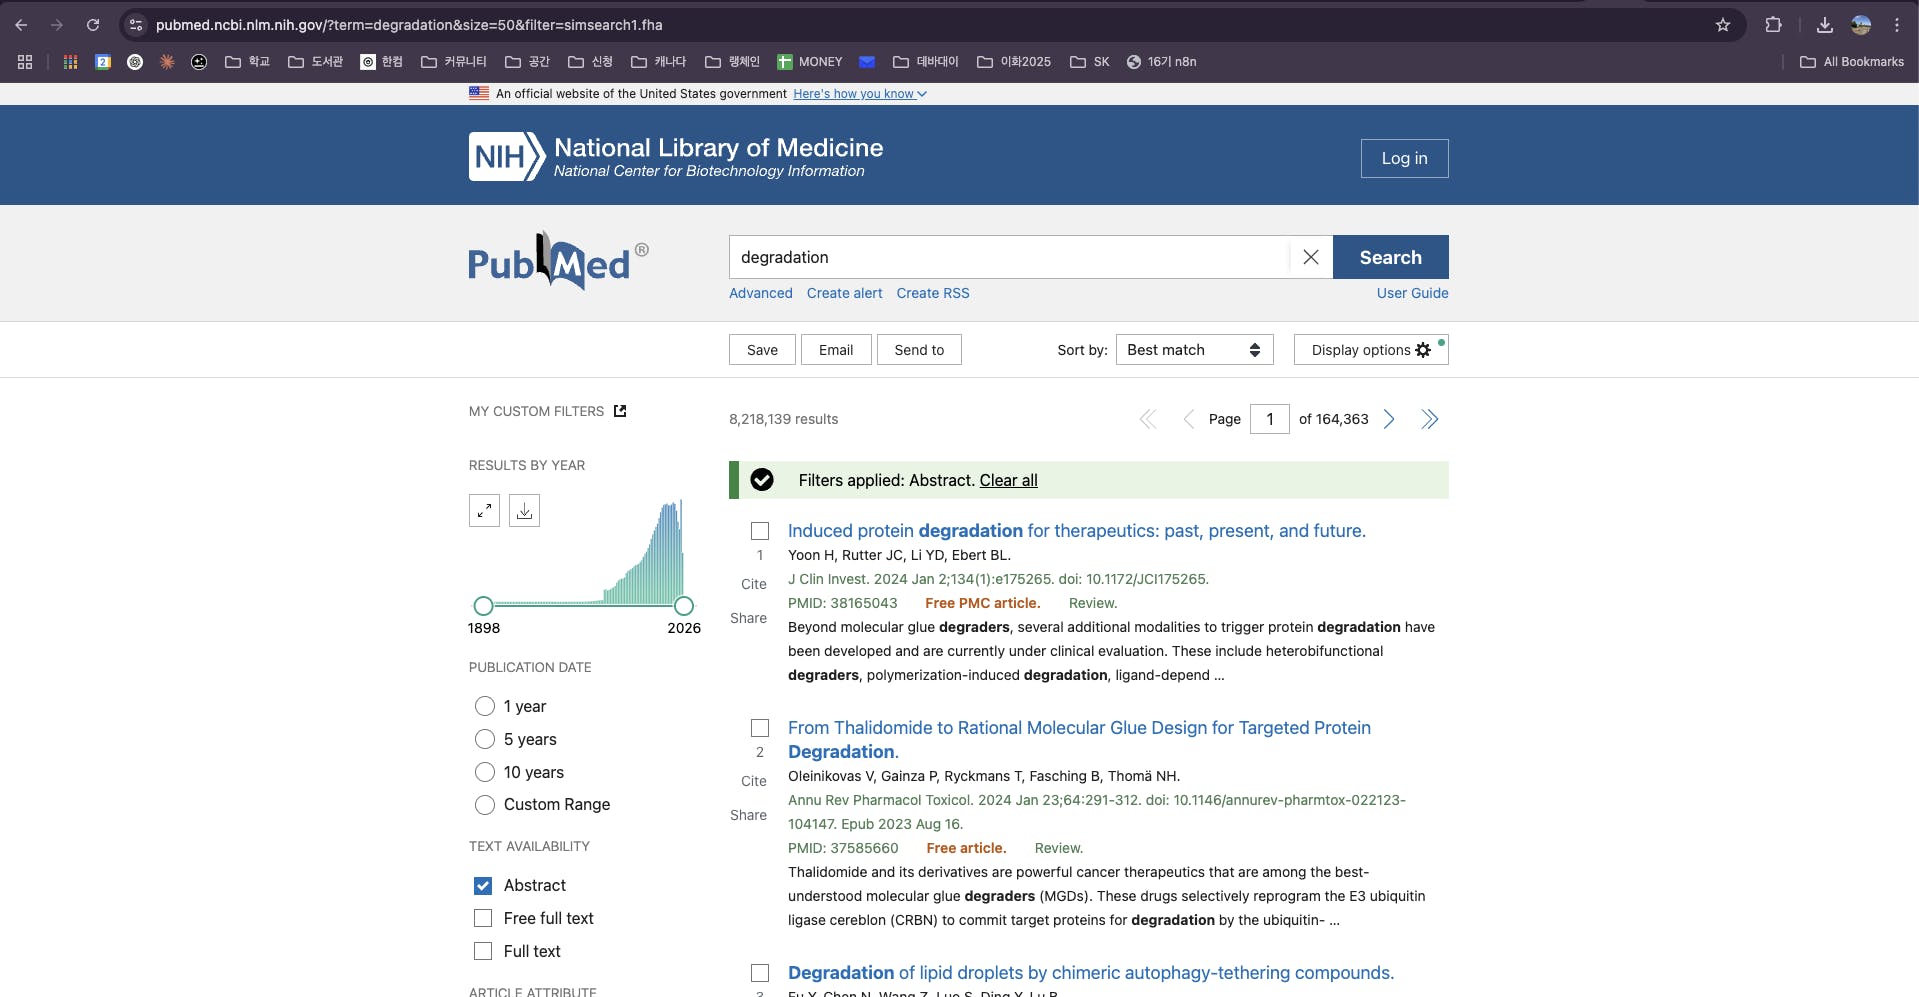1919x997 pixels.
Task: Open the Send to menu
Action: 919,350
